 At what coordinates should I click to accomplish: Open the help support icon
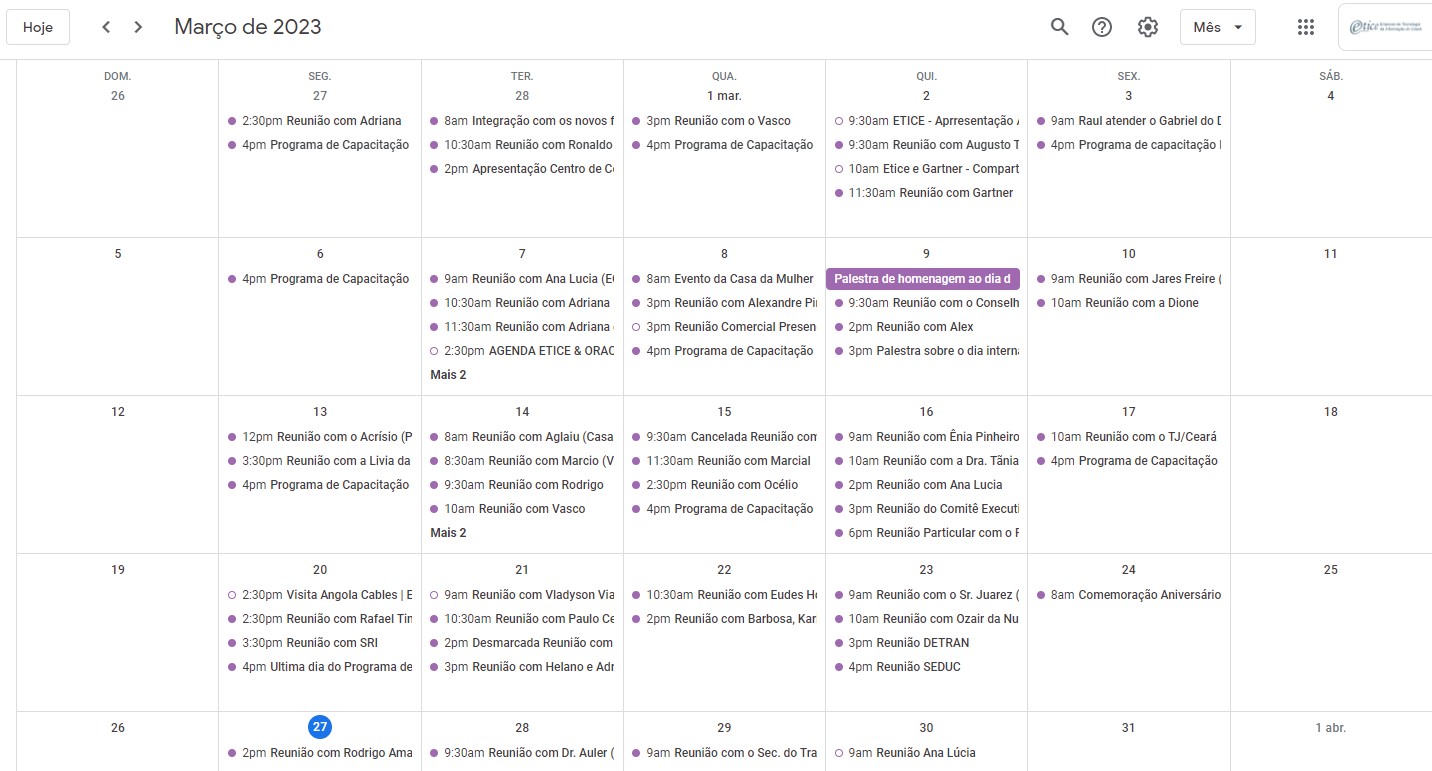point(1102,27)
